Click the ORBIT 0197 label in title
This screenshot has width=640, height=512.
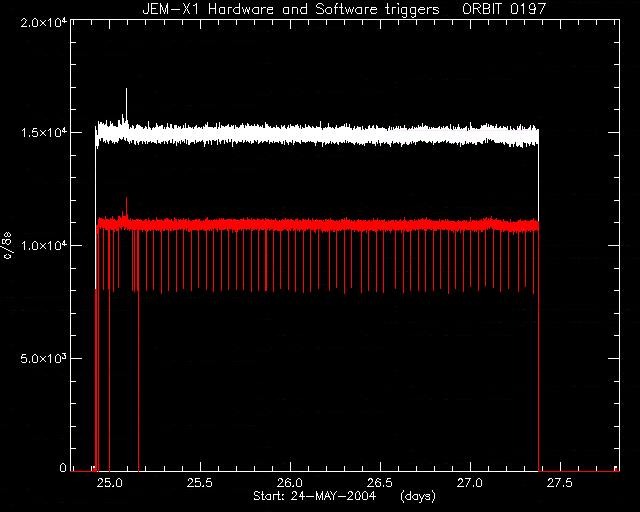pos(504,9)
